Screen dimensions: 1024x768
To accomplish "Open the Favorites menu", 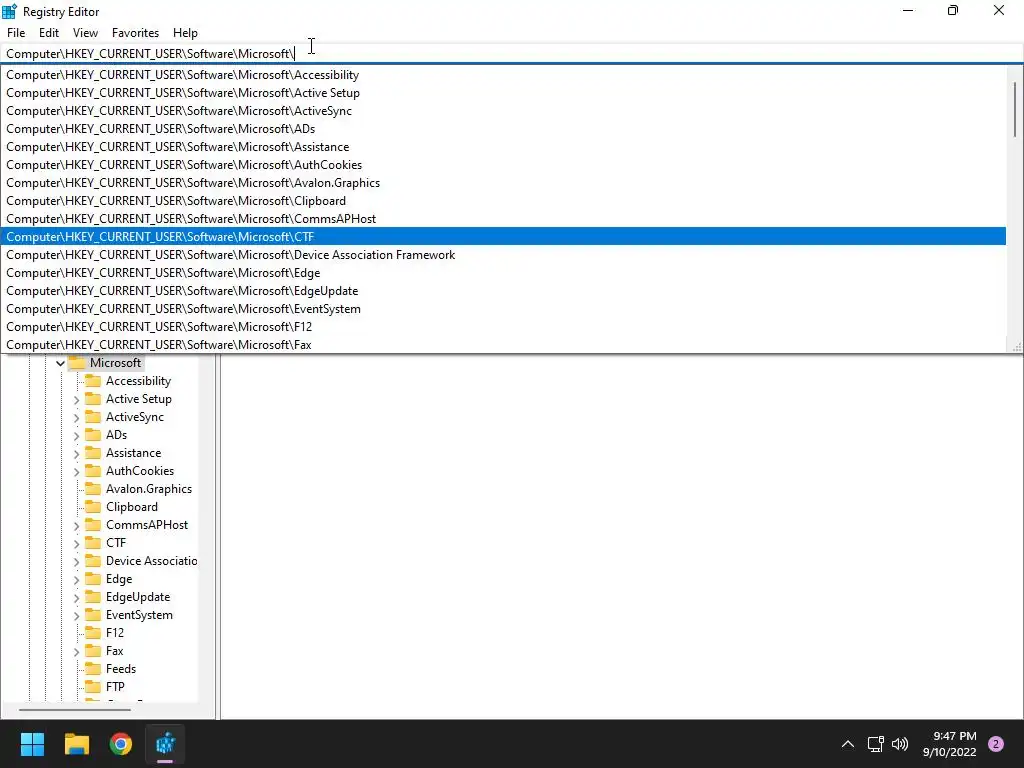I will [x=135, y=33].
